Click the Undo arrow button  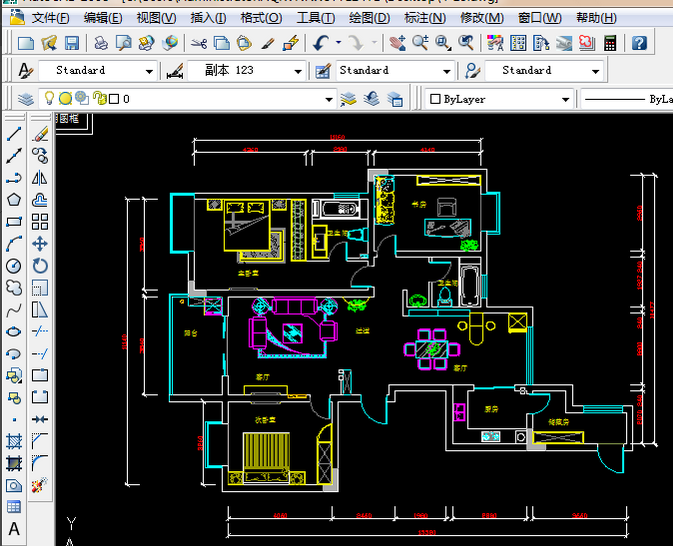(x=320, y=42)
